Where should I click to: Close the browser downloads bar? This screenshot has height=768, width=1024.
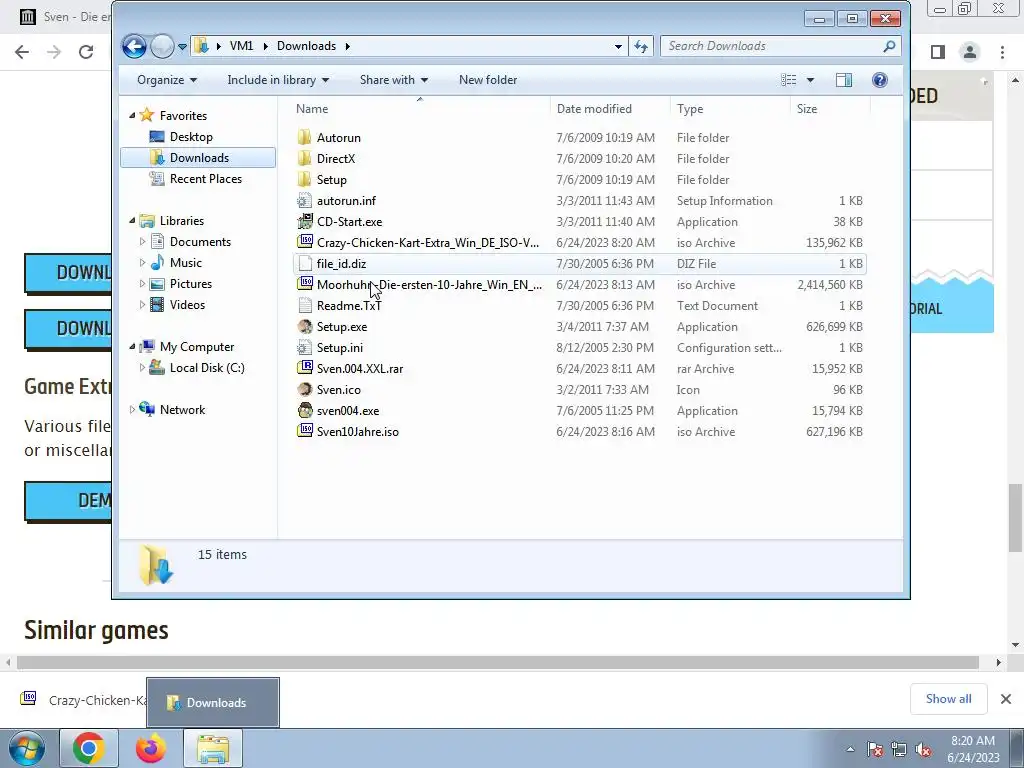1006,699
